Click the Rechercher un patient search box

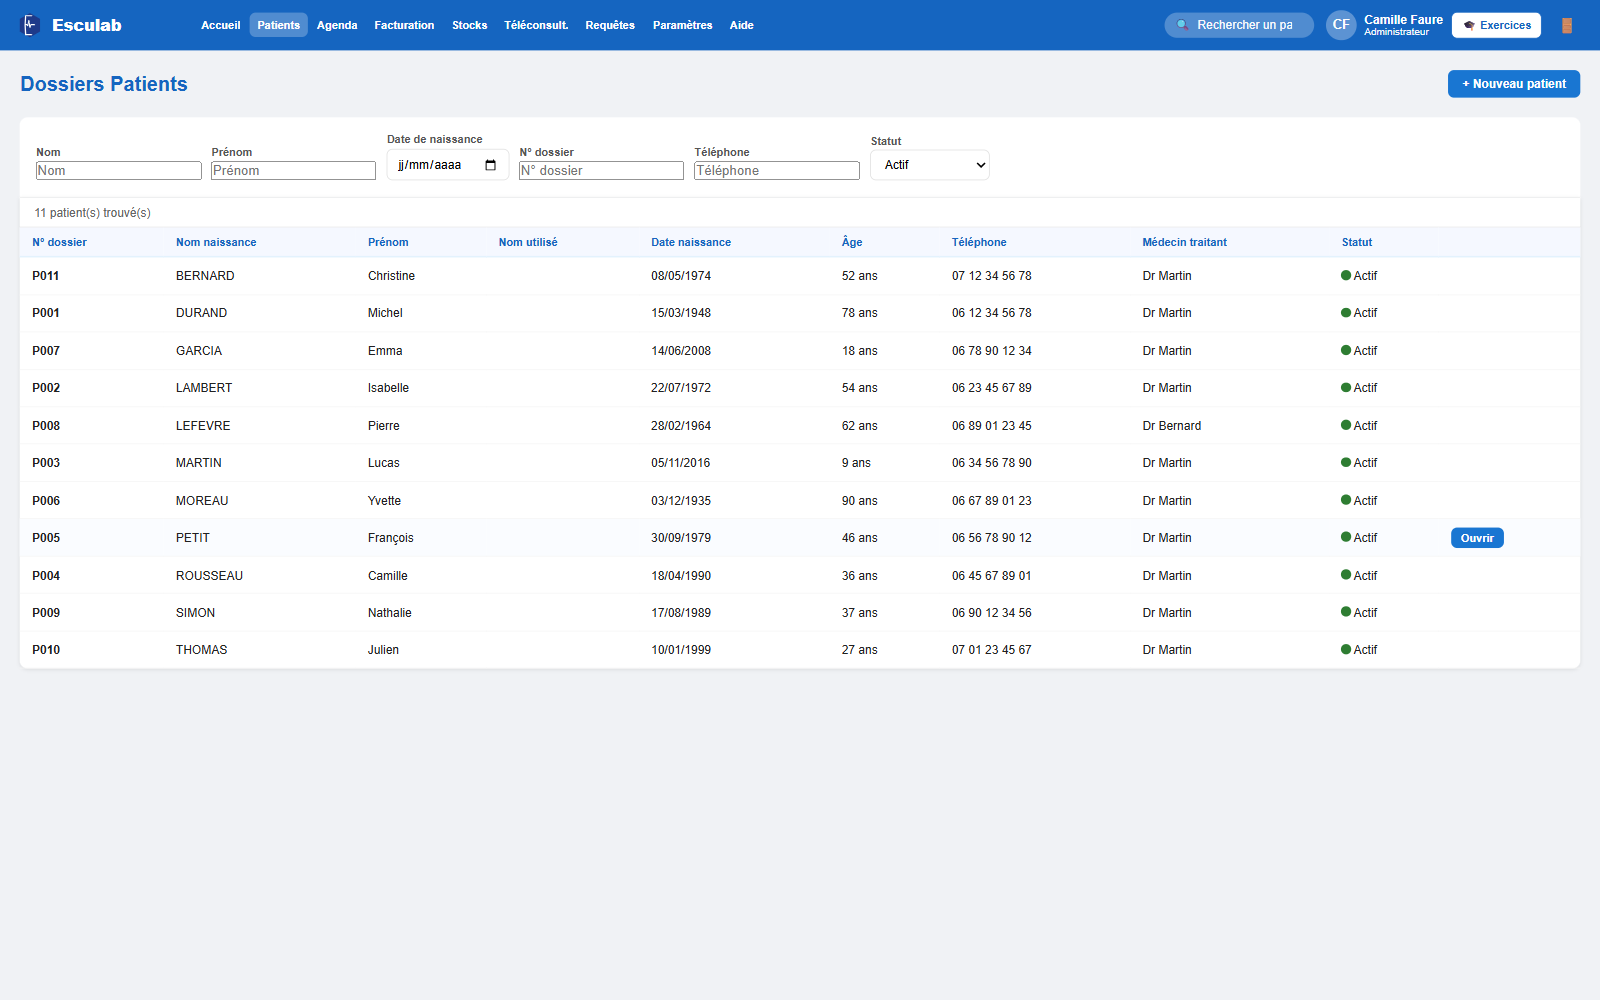pyautogui.click(x=1239, y=25)
